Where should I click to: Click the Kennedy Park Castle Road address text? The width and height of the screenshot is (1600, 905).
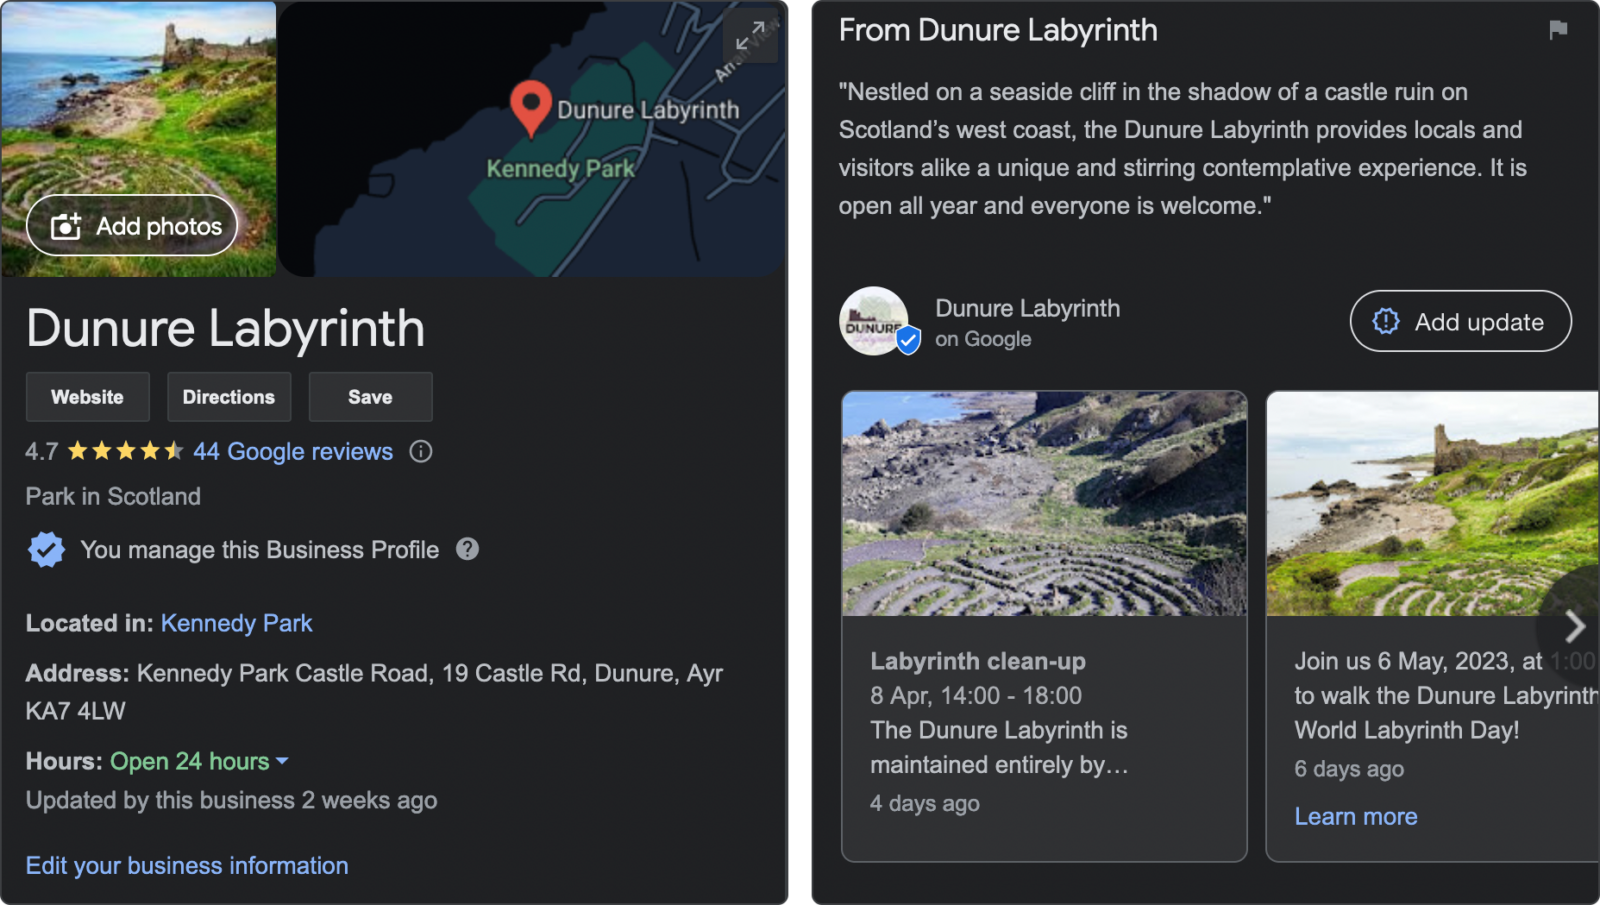[x=374, y=692]
